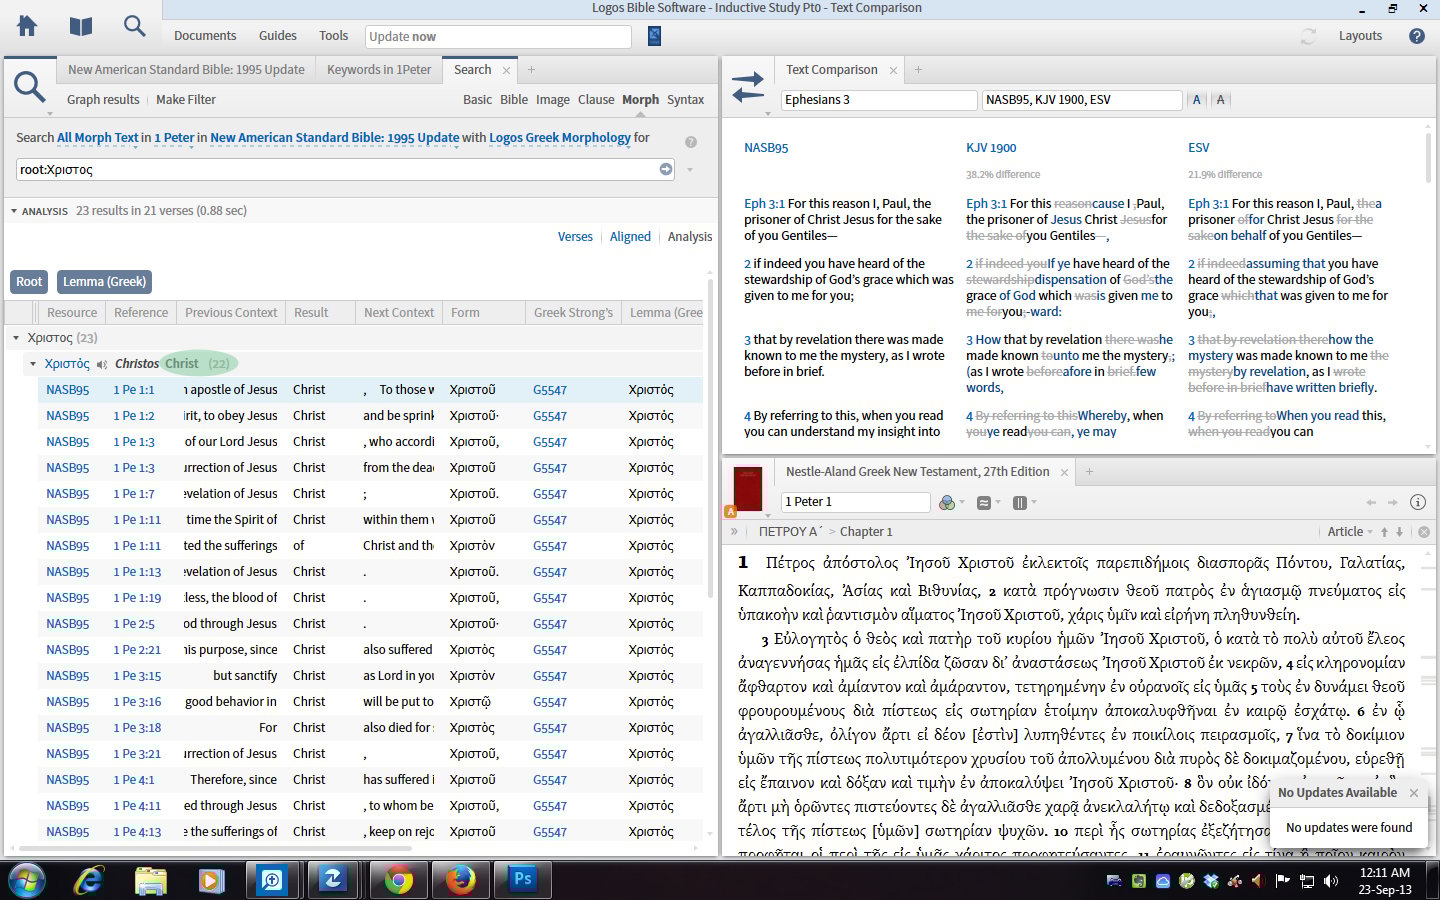Toggle the Root grouping chip
Screen dimensions: 1440x900
[29, 282]
